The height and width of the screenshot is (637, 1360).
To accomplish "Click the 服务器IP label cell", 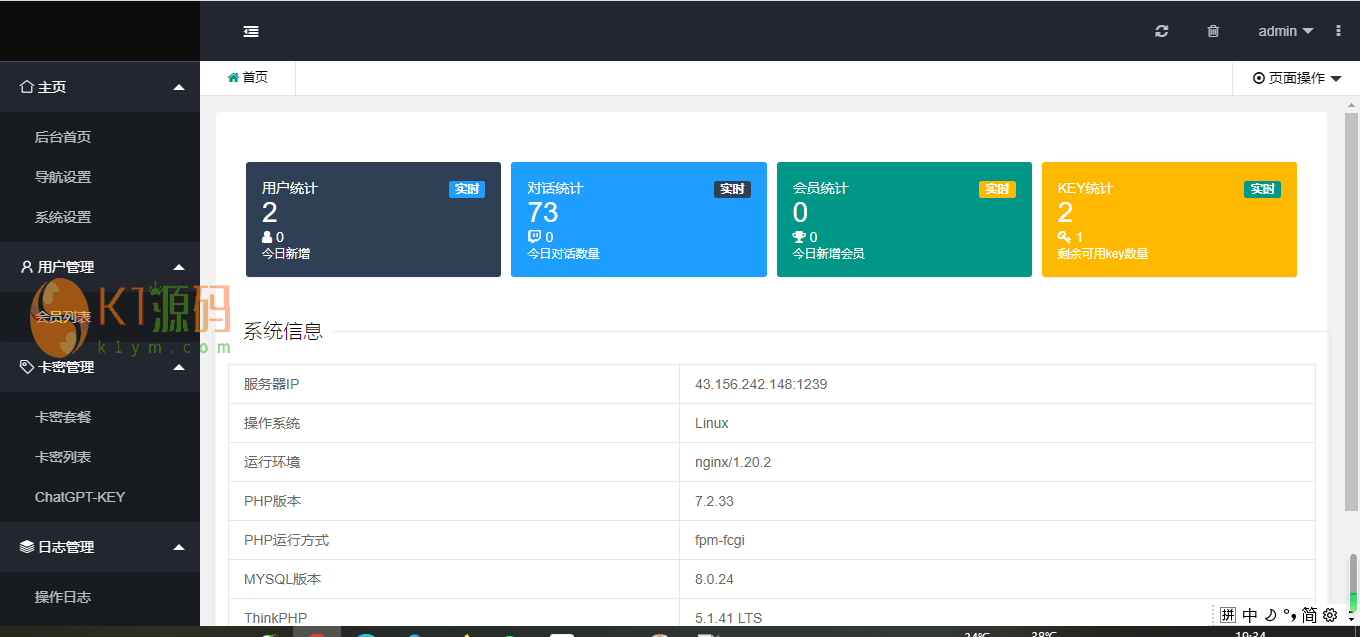I will [454, 384].
